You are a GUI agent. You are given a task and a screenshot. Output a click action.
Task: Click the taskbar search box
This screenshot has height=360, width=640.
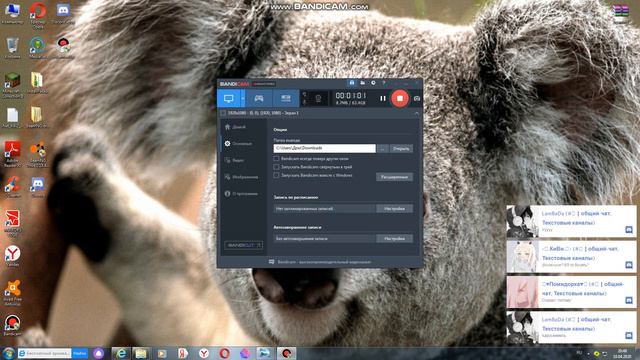coord(44,353)
